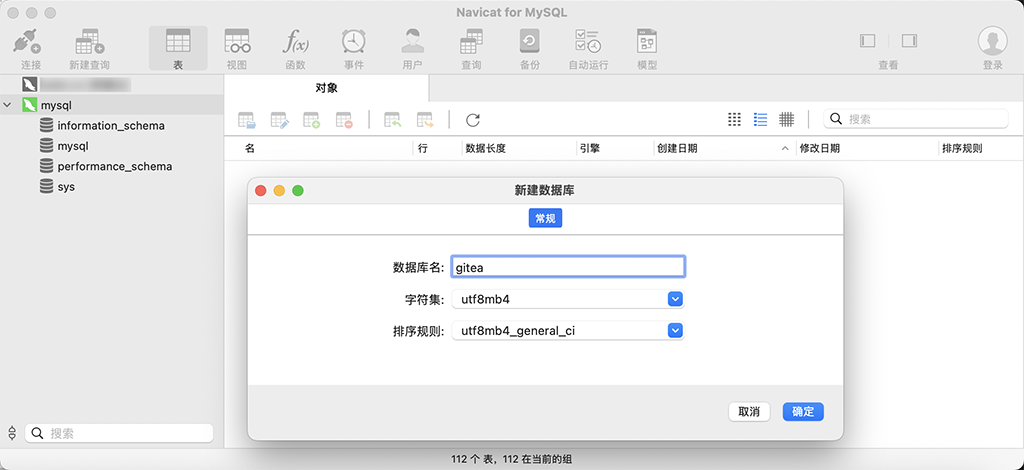The width and height of the screenshot is (1024, 470).
Task: Switch to detail table view
Action: (x=786, y=119)
